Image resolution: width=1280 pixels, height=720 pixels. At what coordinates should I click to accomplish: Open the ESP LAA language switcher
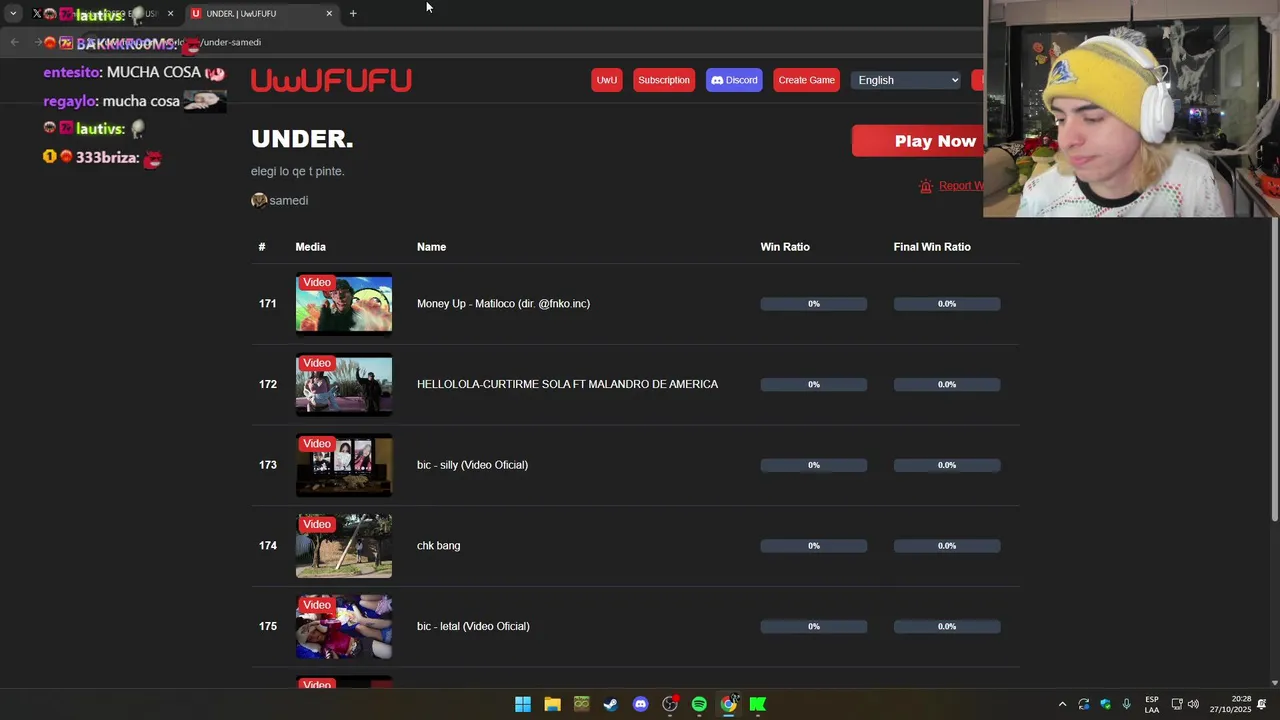(1152, 704)
